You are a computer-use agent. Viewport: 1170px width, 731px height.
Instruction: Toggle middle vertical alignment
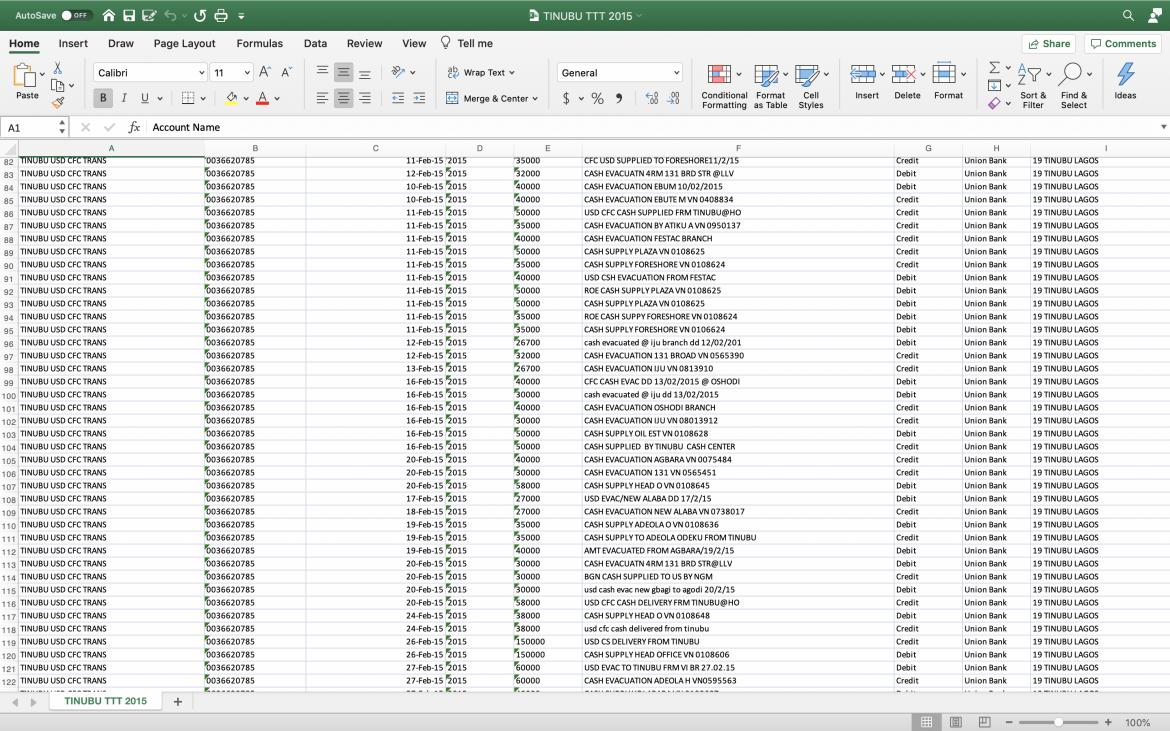tap(343, 72)
